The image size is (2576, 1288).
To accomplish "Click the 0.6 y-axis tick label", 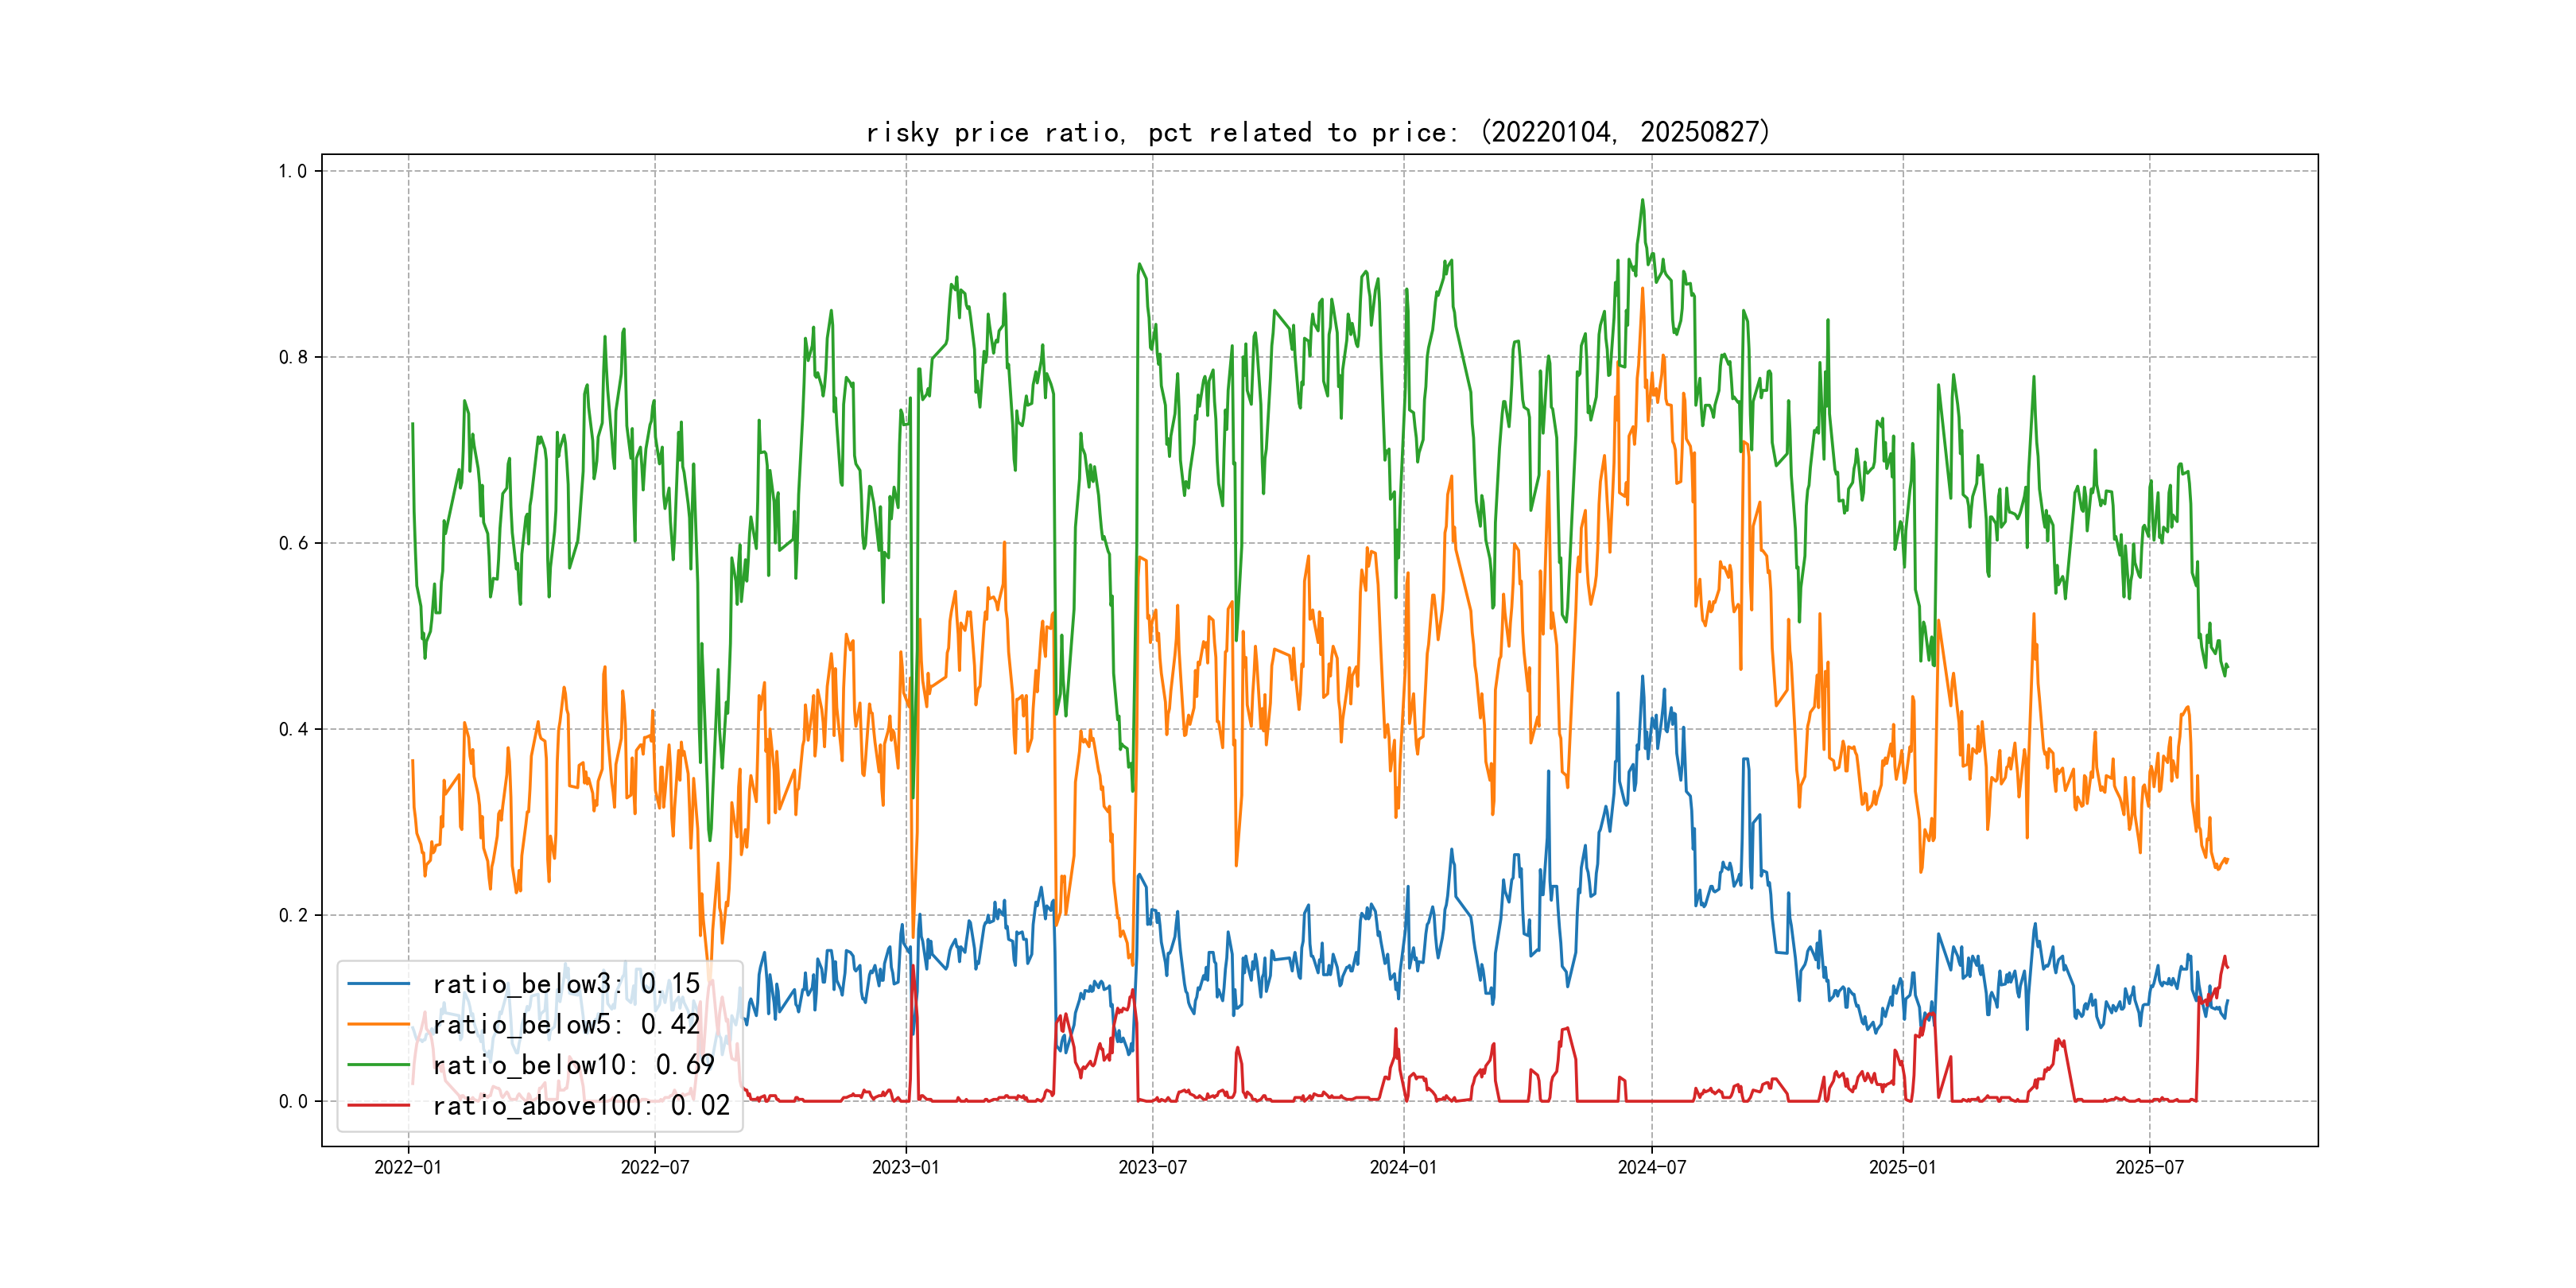I will click(293, 543).
